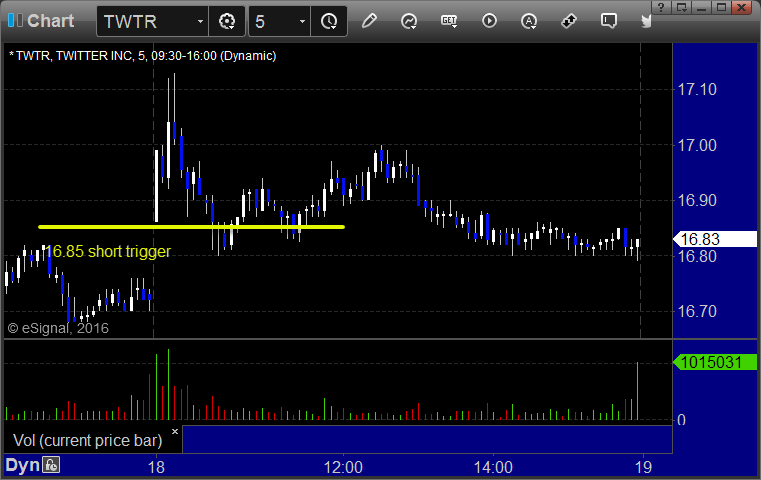This screenshot has width=761, height=480.
Task: Click the 1015031 volume value marker
Action: pyautogui.click(x=714, y=362)
